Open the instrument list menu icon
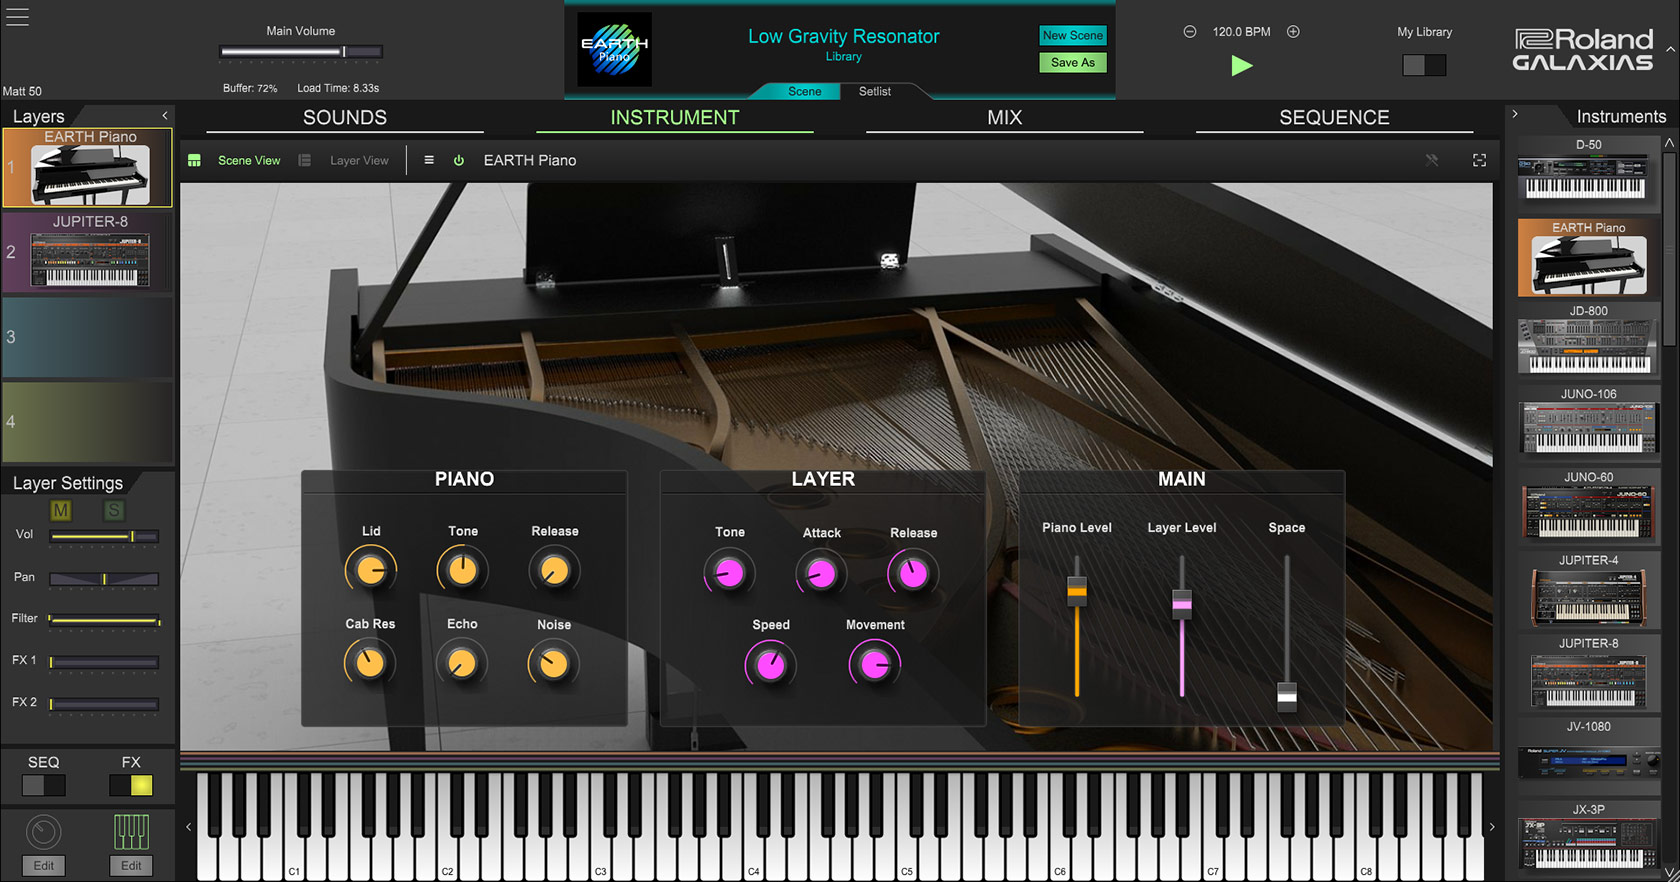This screenshot has height=882, width=1680. [x=429, y=160]
